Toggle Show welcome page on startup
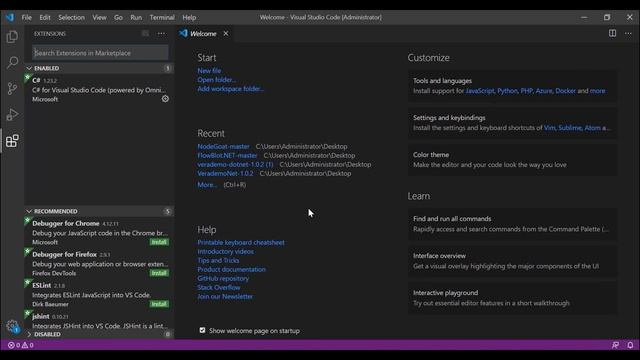The height and width of the screenshot is (360, 640). 202,330
